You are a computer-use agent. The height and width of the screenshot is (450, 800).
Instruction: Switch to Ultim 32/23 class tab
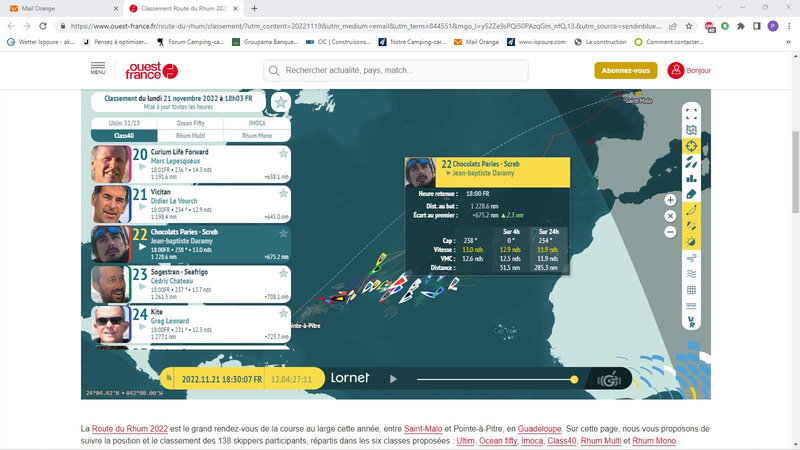click(x=124, y=123)
